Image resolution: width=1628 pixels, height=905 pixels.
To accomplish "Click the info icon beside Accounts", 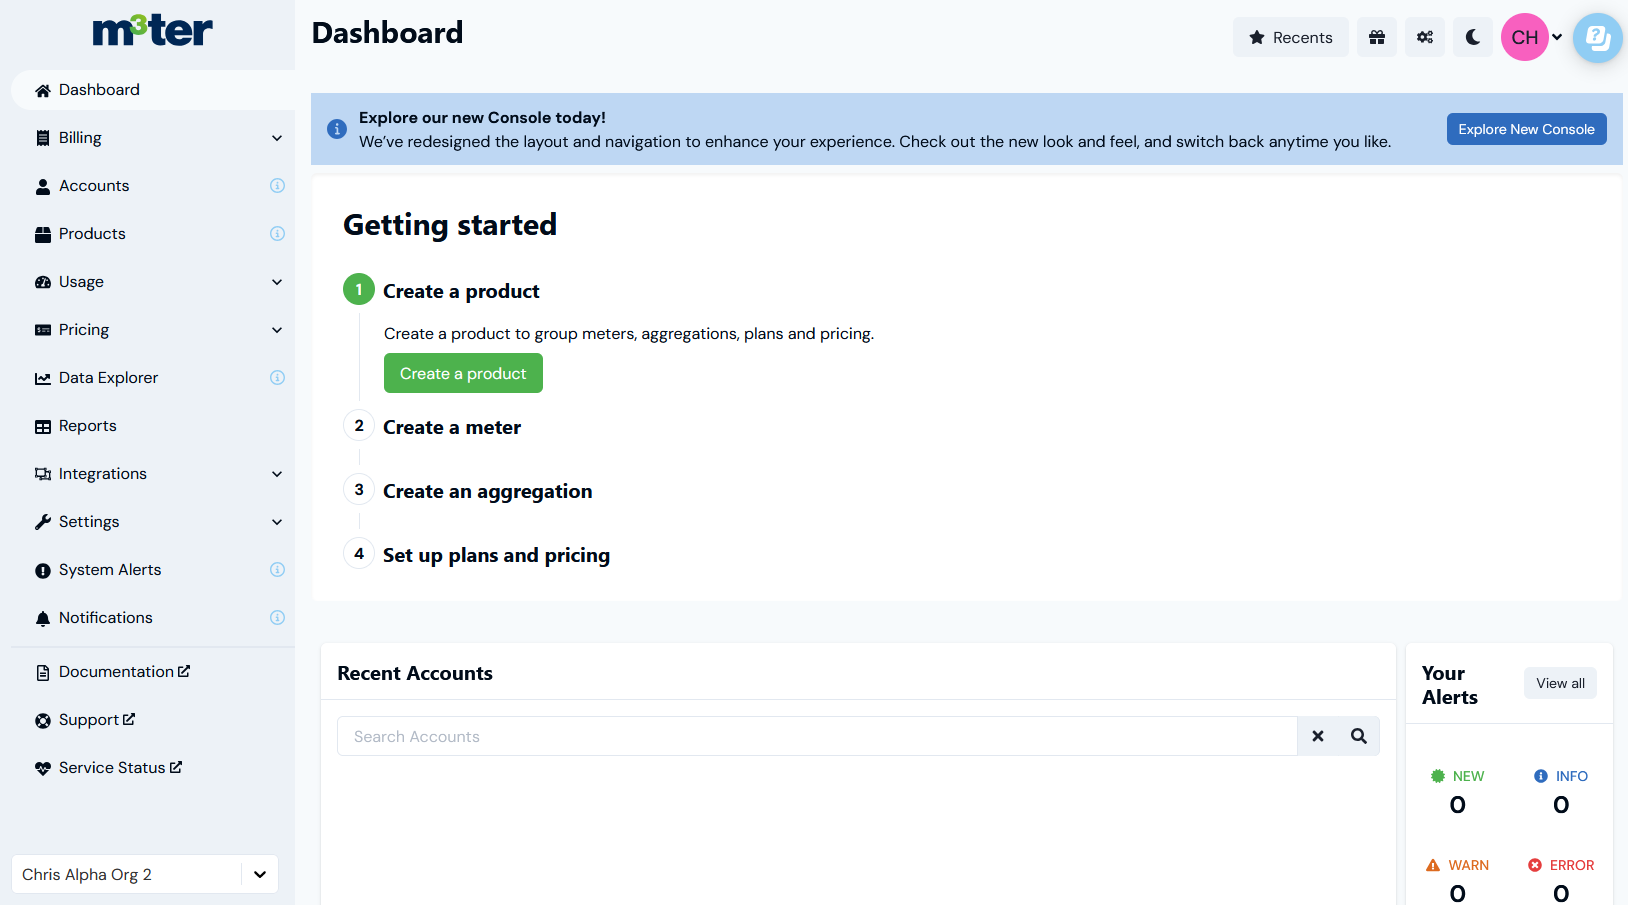I will (x=277, y=185).
